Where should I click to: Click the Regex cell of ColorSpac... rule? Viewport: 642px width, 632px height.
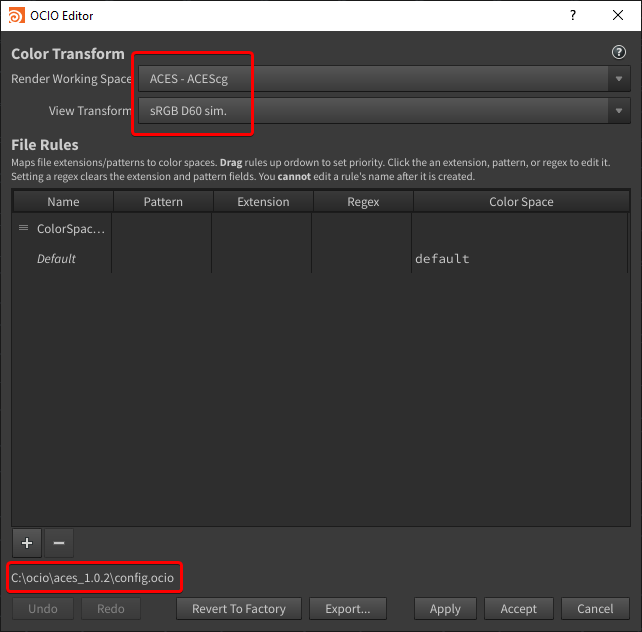click(362, 228)
